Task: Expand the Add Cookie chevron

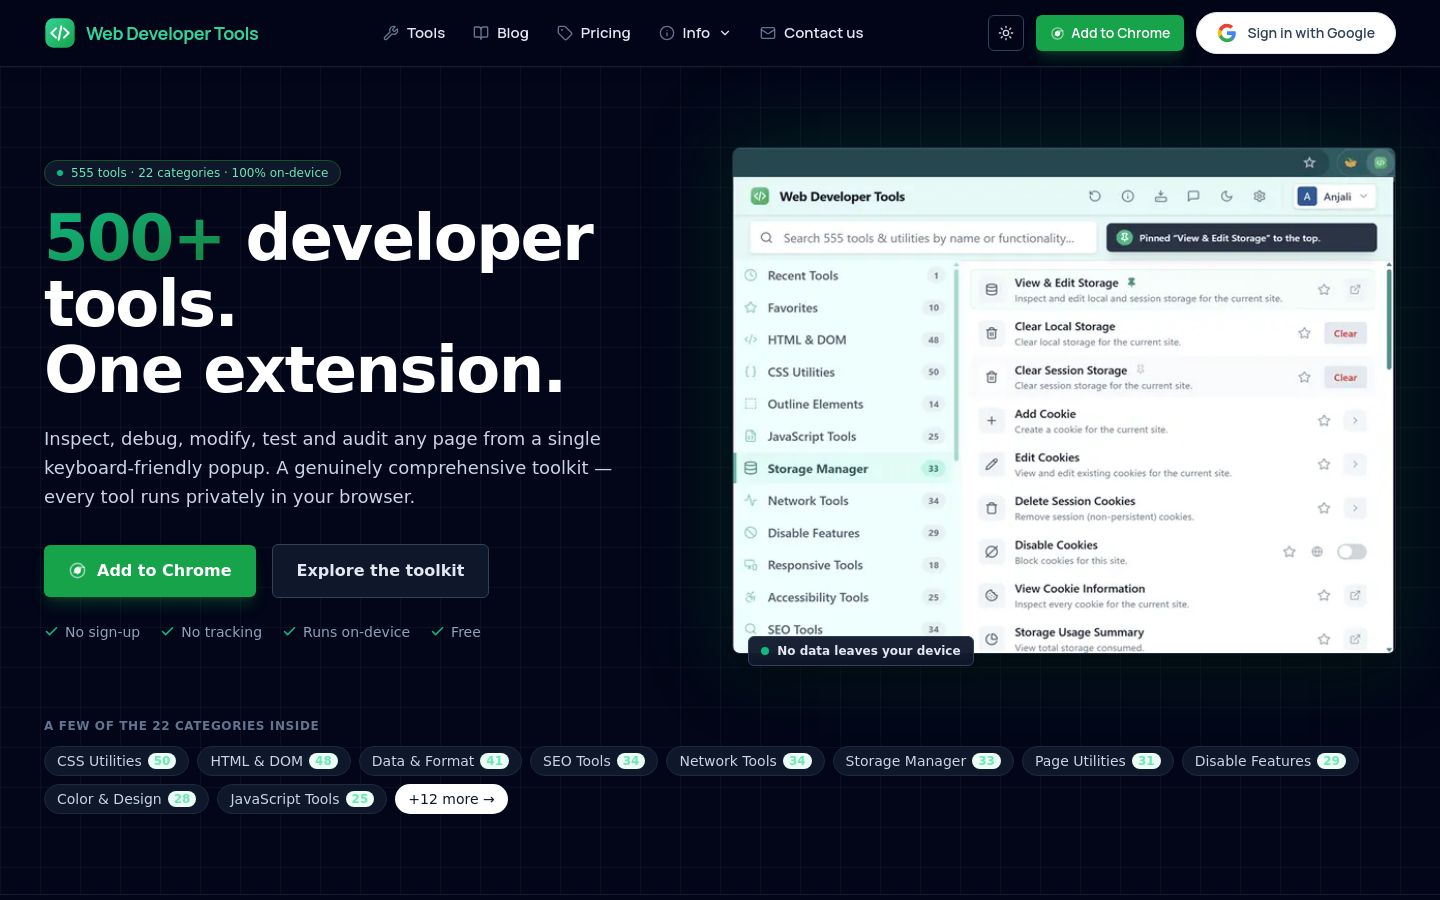Action: coord(1355,421)
